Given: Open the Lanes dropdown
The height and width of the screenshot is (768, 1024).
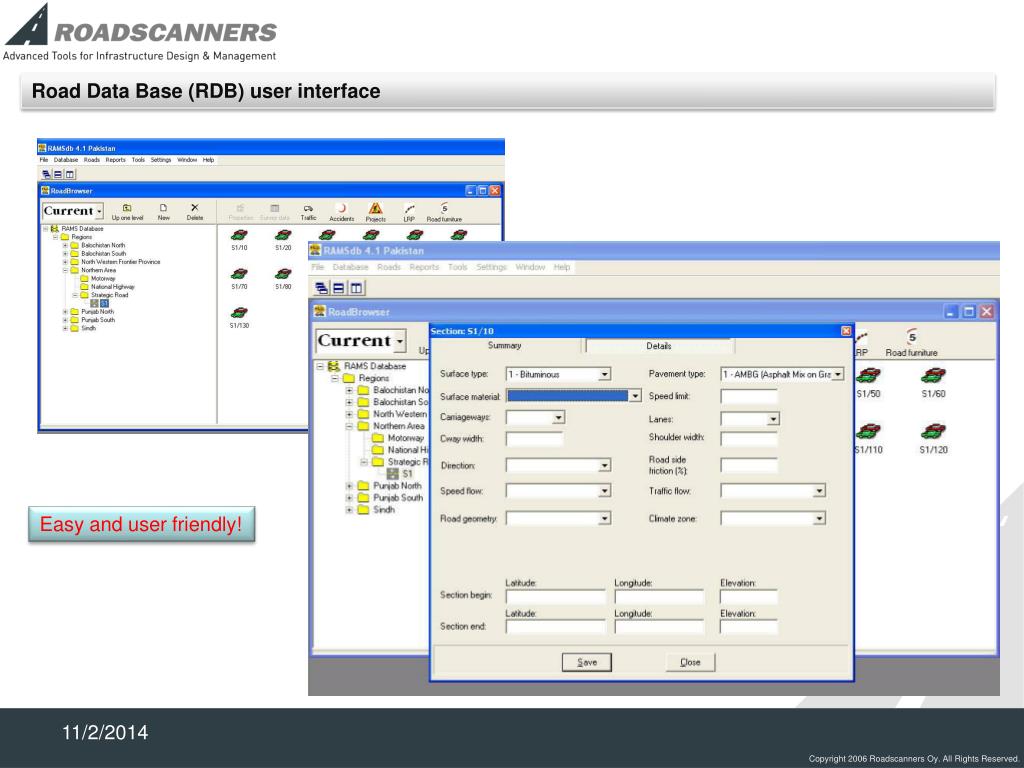Looking at the screenshot, I should (x=773, y=419).
